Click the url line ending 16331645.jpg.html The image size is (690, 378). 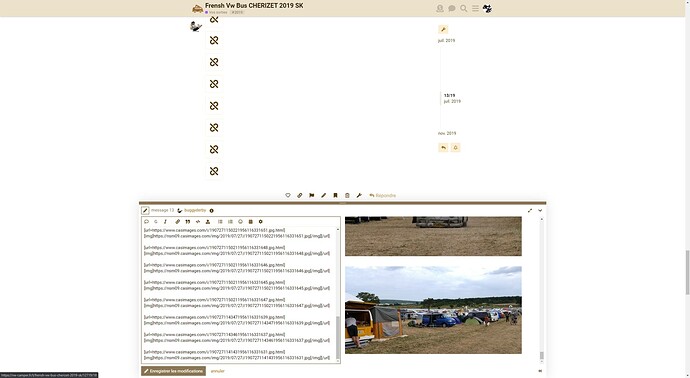214,283
